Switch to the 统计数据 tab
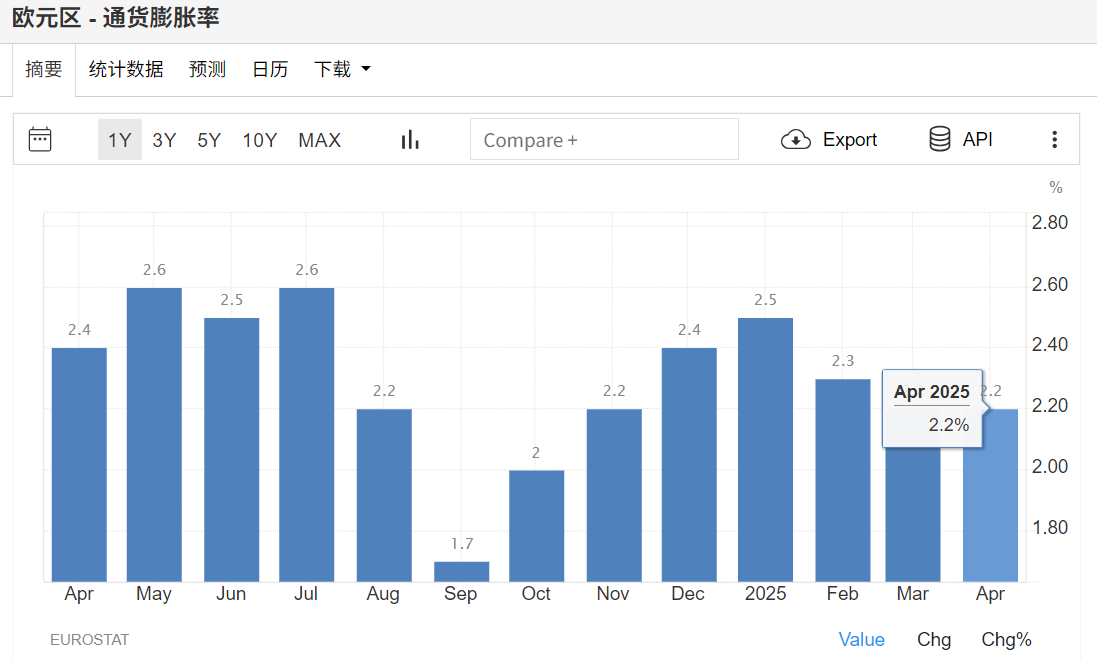The width and height of the screenshot is (1097, 659). point(126,69)
